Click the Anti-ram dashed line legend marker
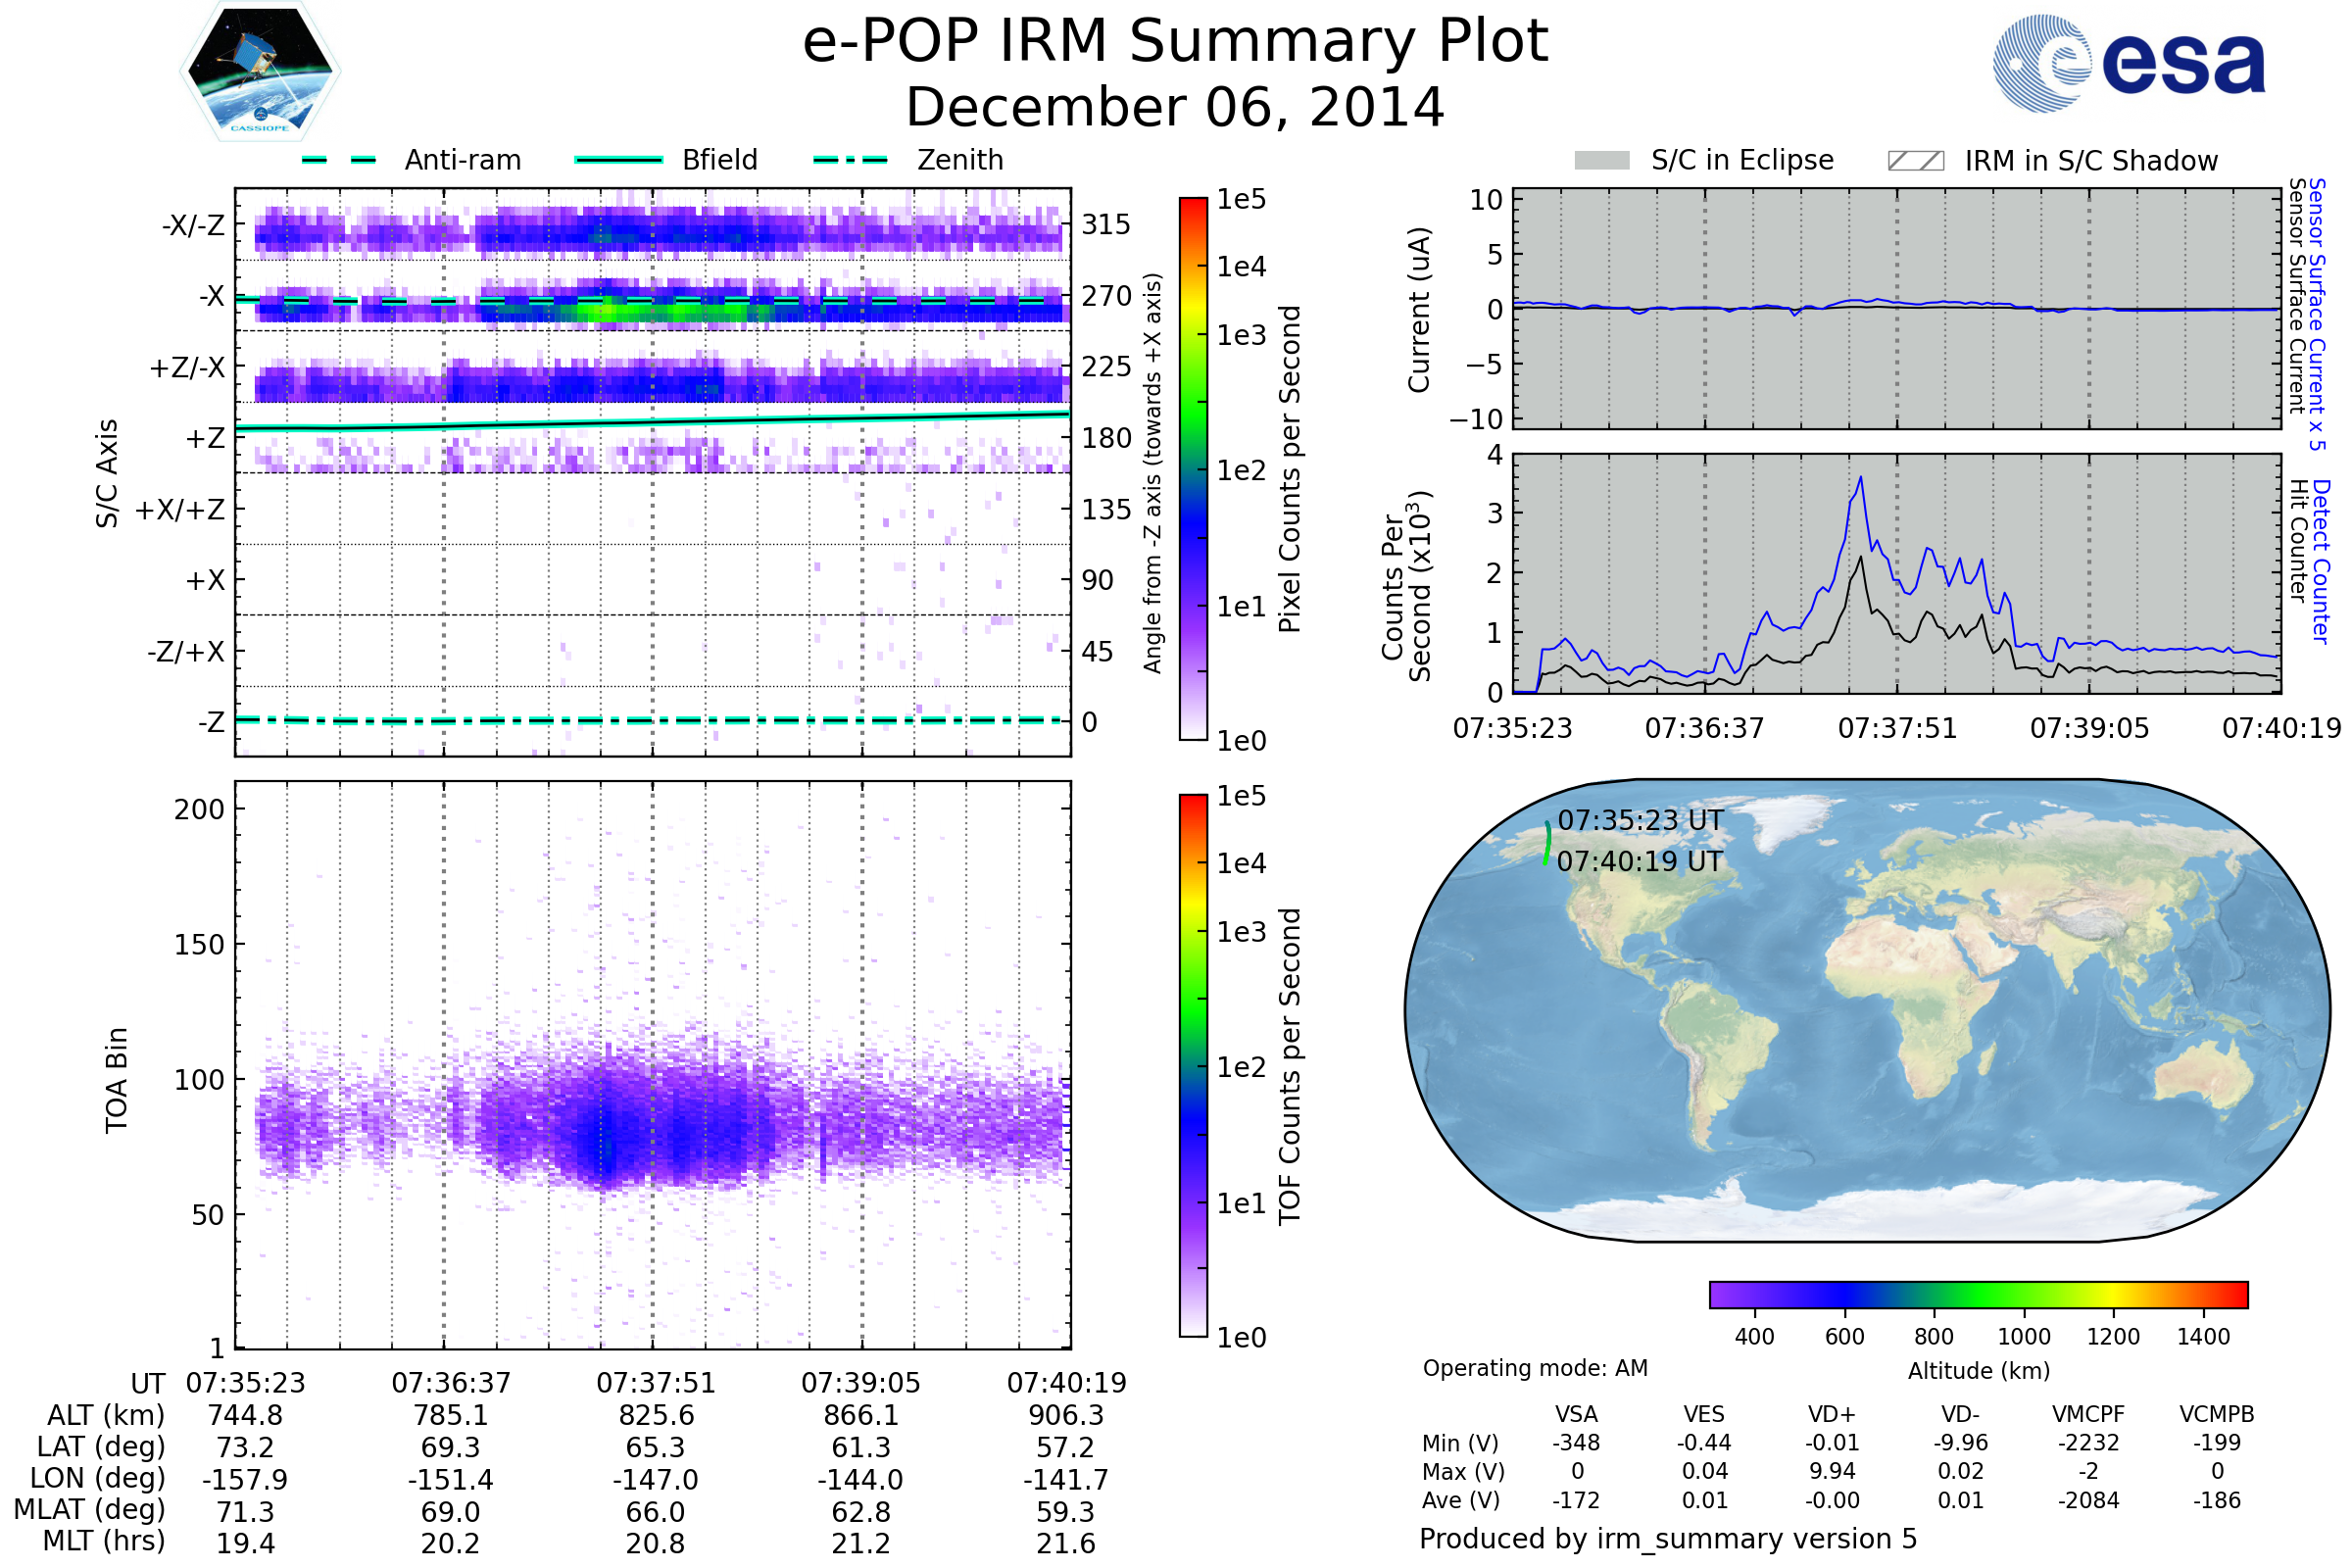 tap(339, 160)
